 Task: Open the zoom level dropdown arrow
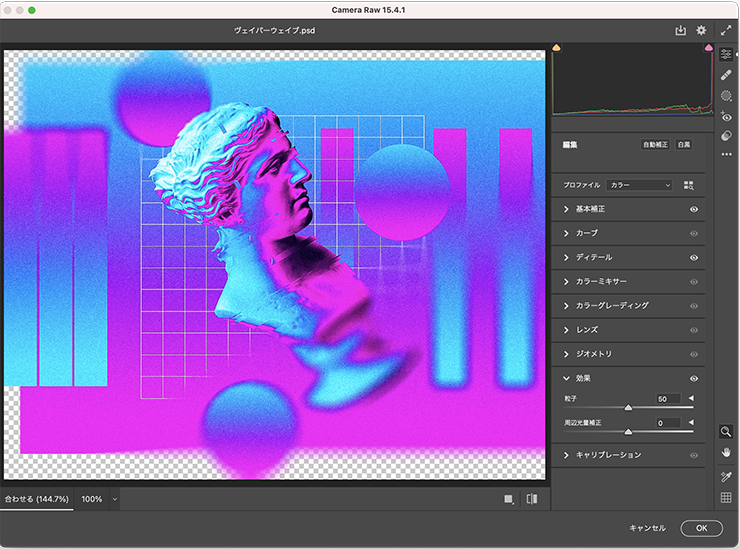coord(114,499)
